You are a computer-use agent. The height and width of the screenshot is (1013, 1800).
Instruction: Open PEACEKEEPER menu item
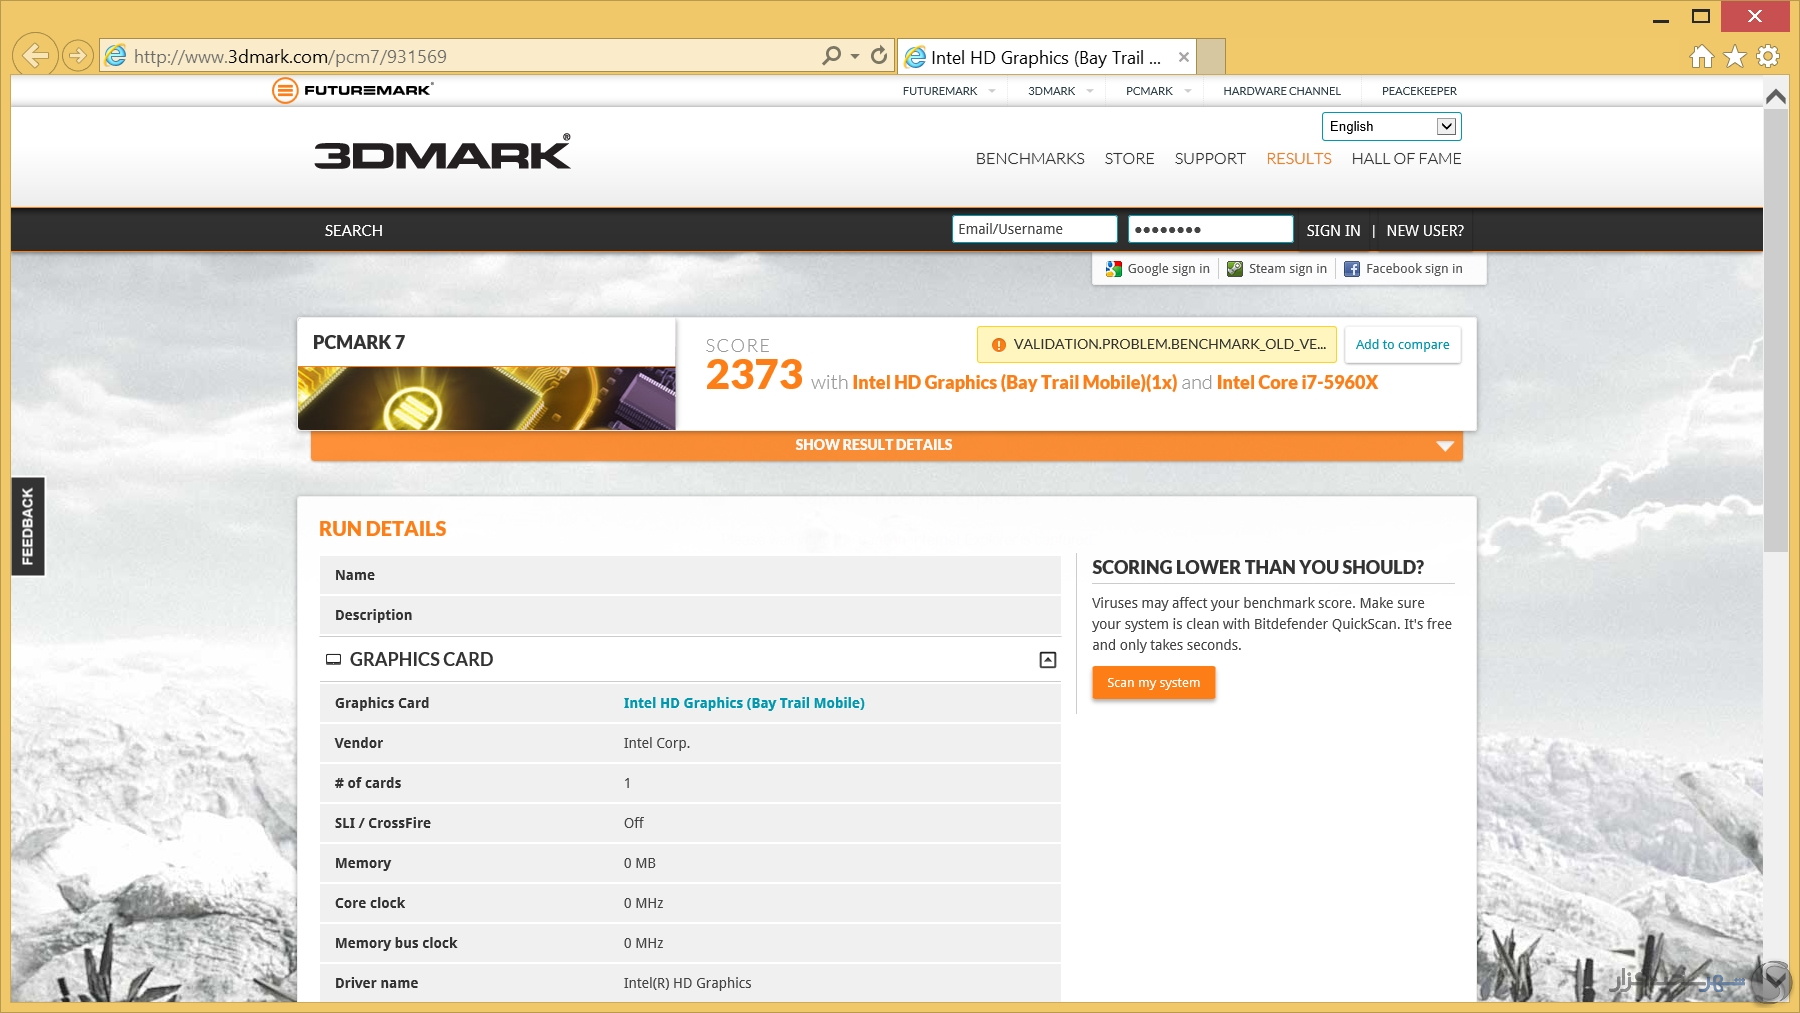(1419, 91)
